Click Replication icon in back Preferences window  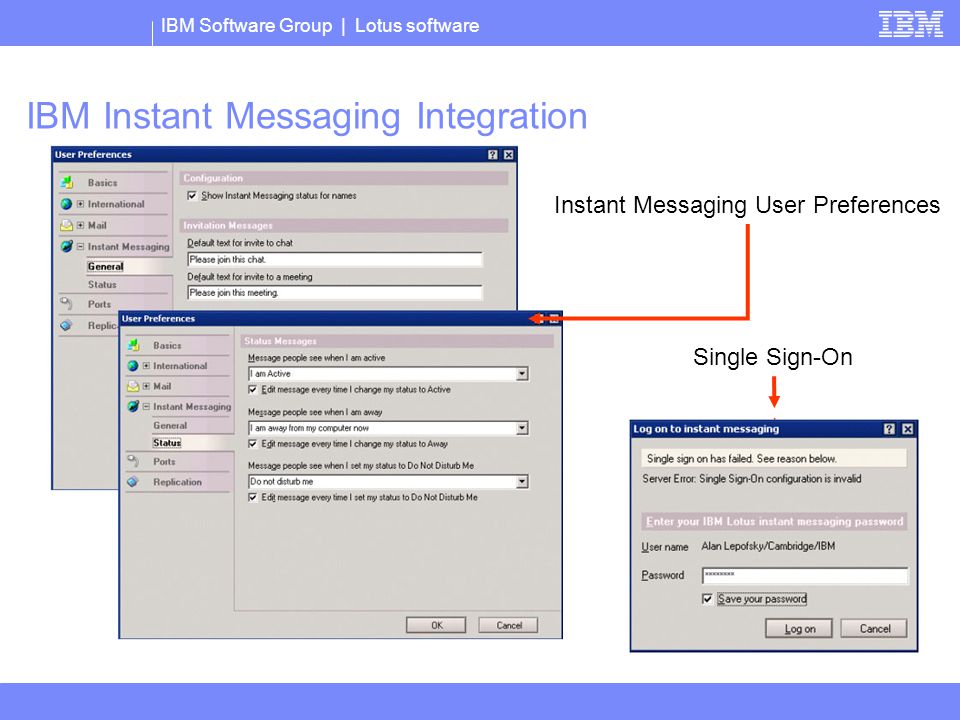[66, 325]
